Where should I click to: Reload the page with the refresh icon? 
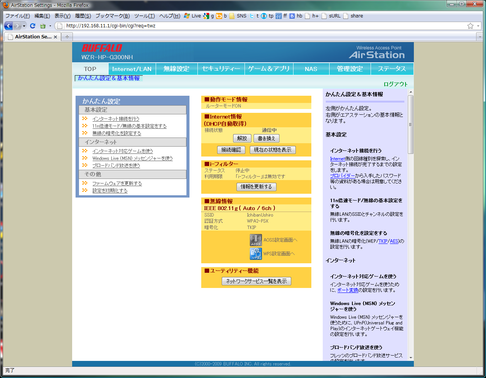33,26
